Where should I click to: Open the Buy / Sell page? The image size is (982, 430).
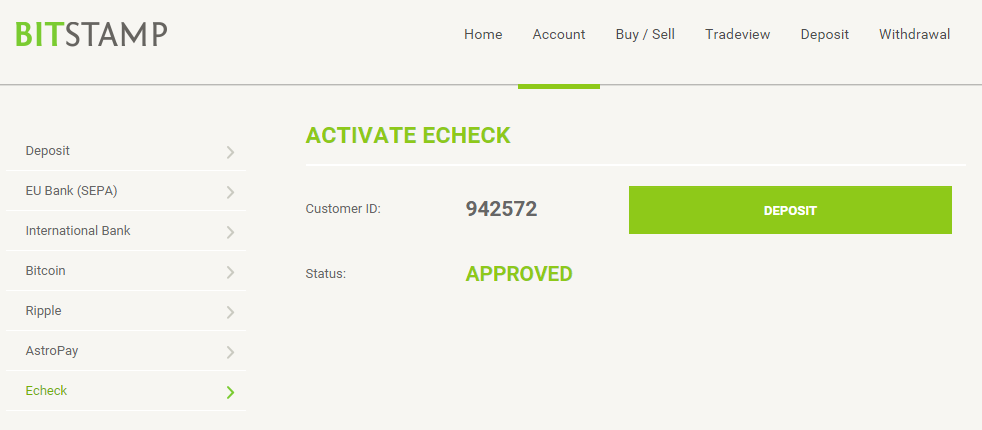click(x=645, y=34)
